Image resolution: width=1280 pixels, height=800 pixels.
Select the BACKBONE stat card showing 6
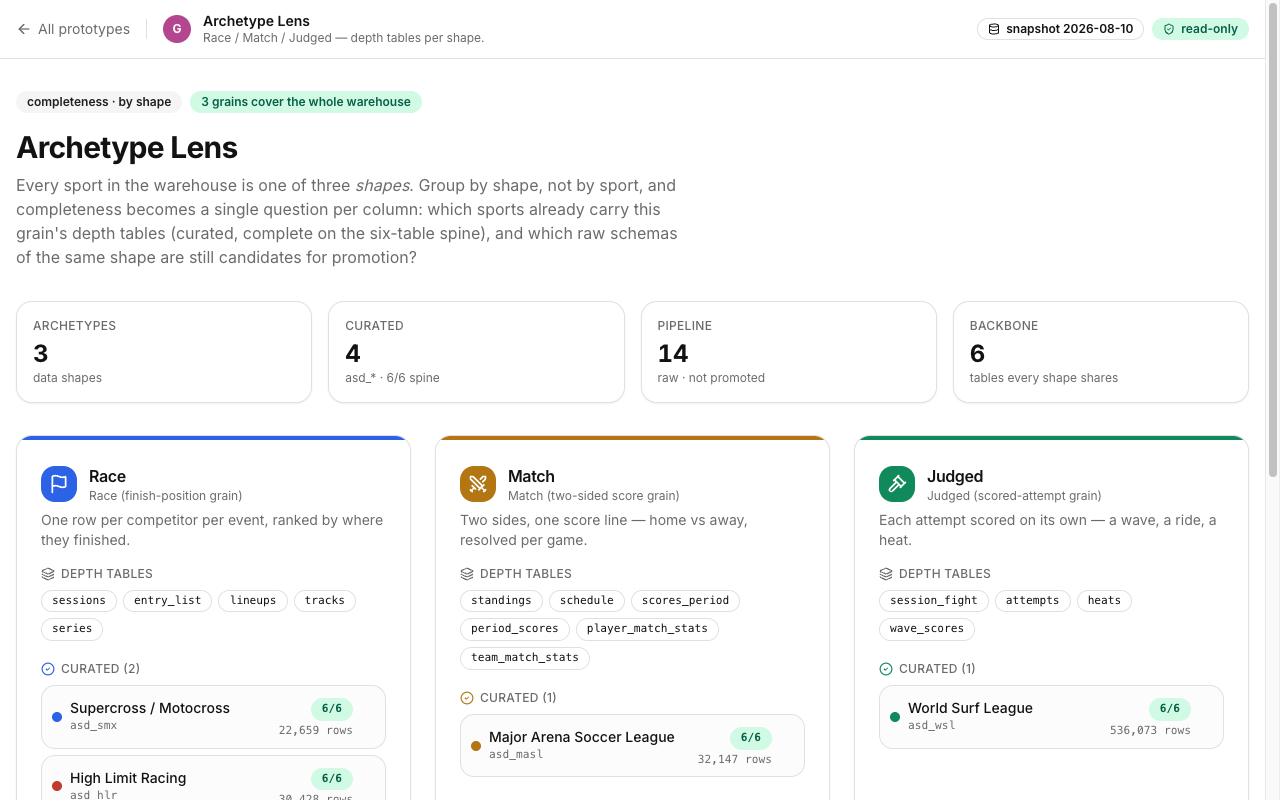(1101, 352)
